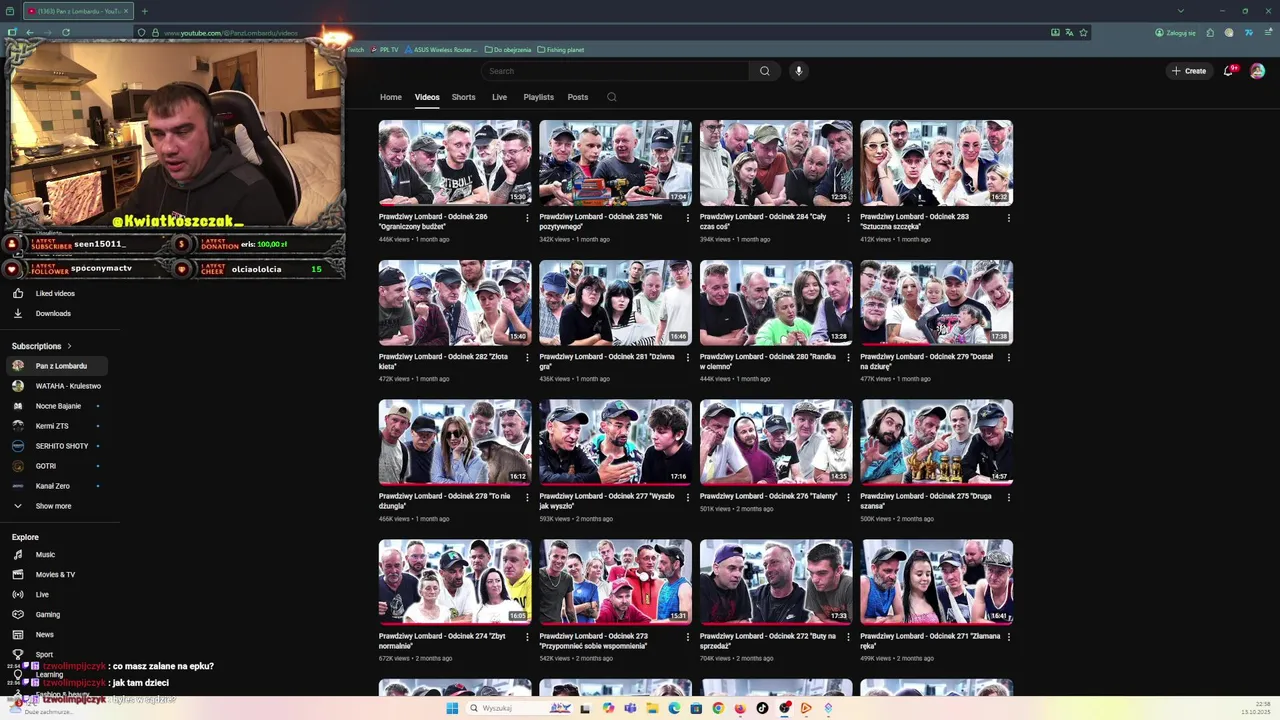Image resolution: width=1280 pixels, height=720 pixels.
Task: Open options menu for Odcinek 286
Action: [527, 218]
